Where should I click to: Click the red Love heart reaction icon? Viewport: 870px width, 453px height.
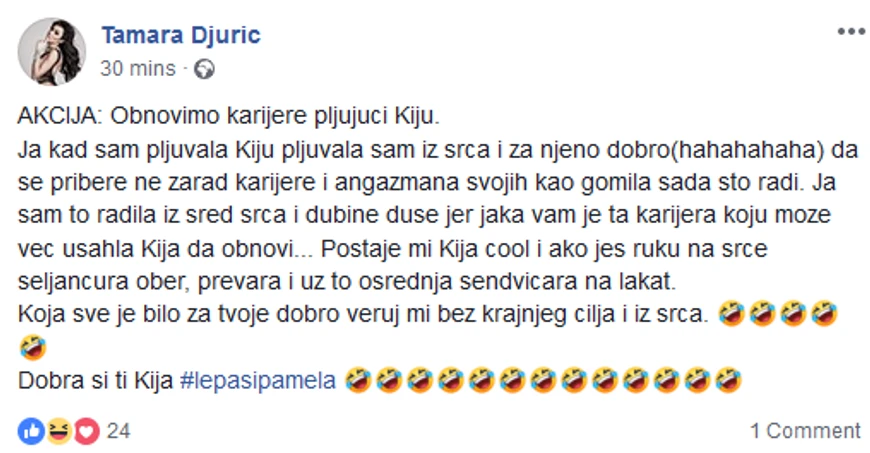(x=86, y=431)
